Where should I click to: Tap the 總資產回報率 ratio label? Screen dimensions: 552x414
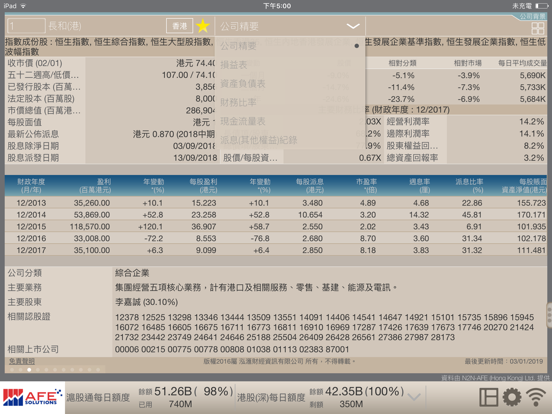click(412, 158)
